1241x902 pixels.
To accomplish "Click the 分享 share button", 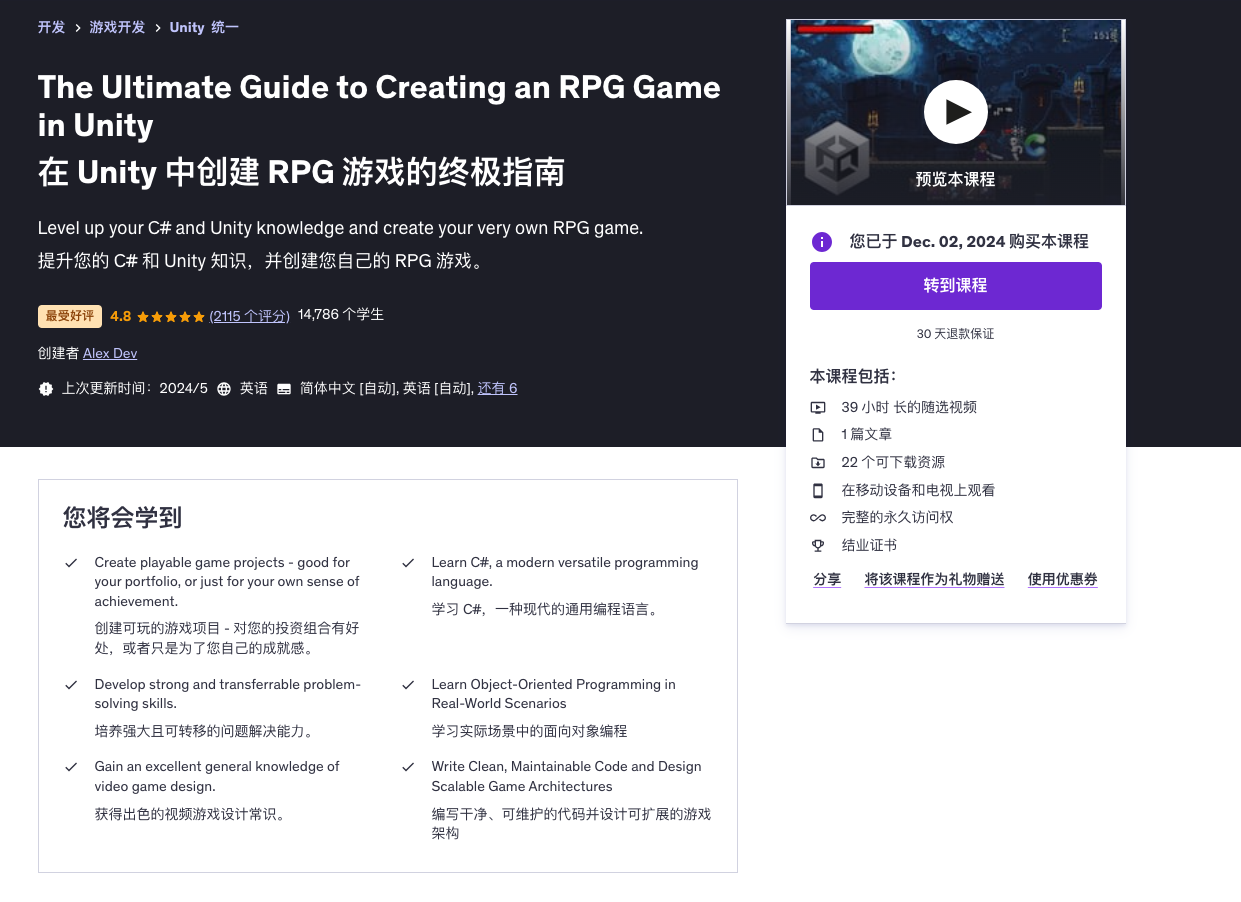I will click(x=827, y=579).
